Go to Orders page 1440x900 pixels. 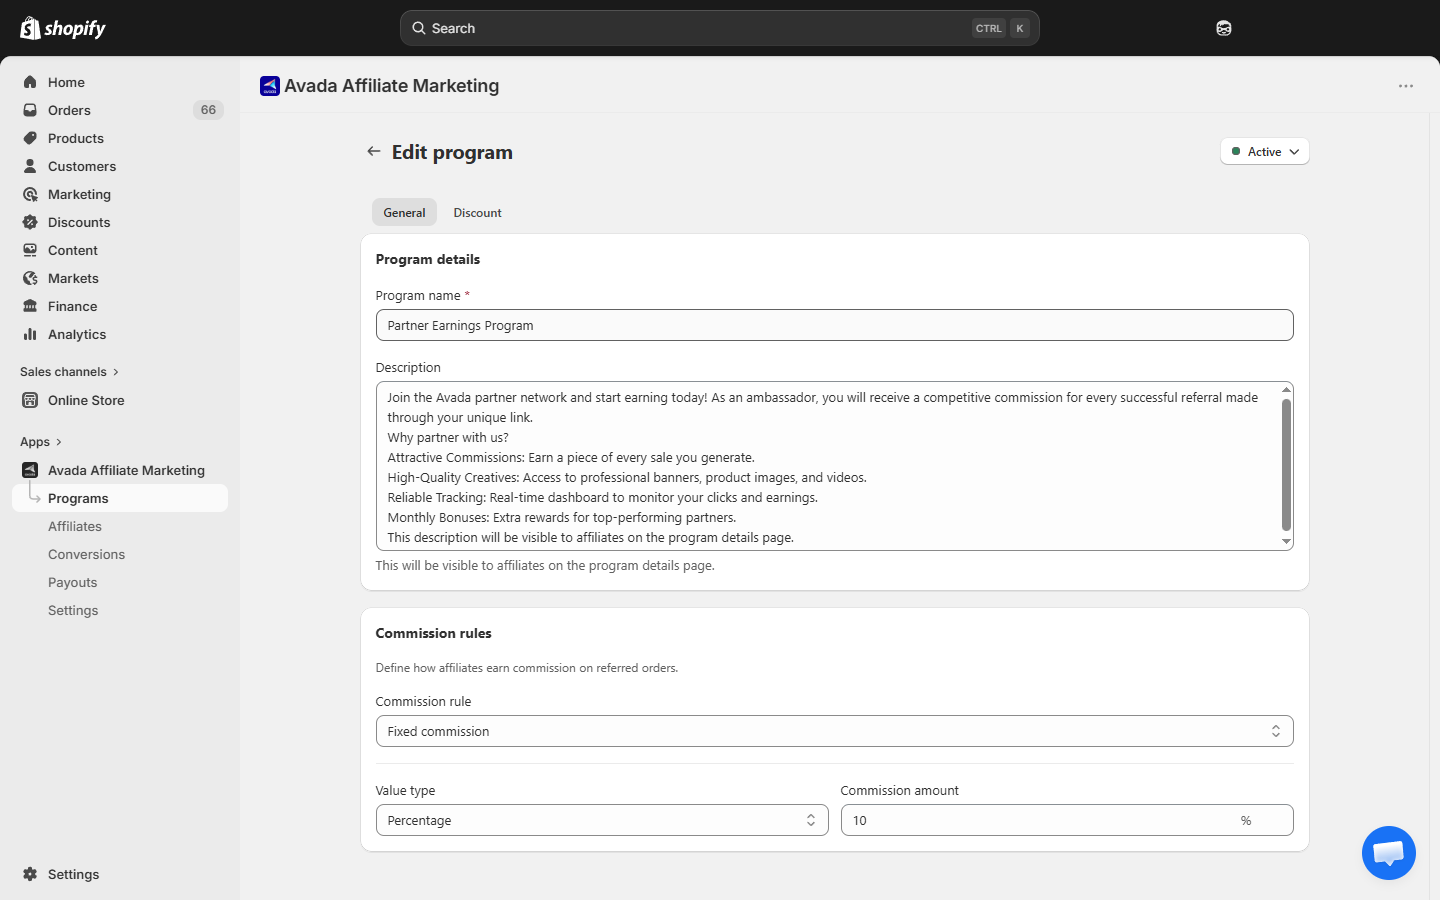[69, 110]
